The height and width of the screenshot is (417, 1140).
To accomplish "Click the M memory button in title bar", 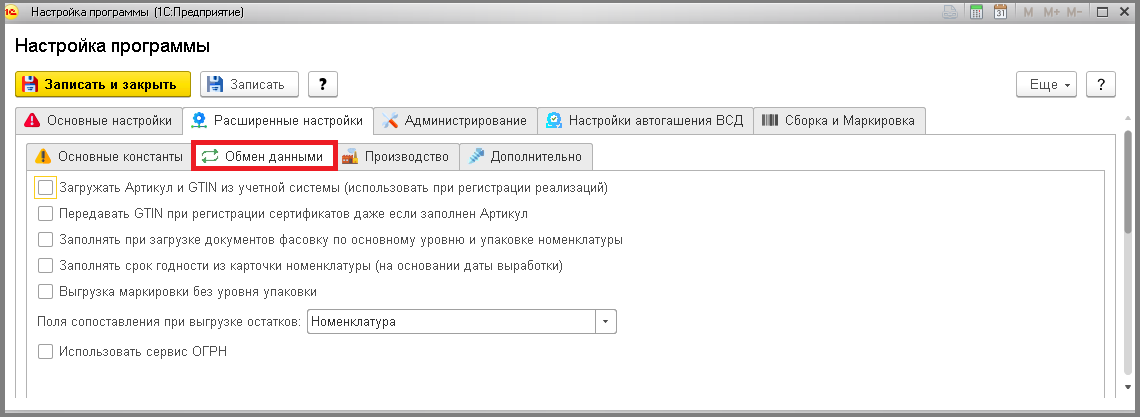I will coord(1028,12).
